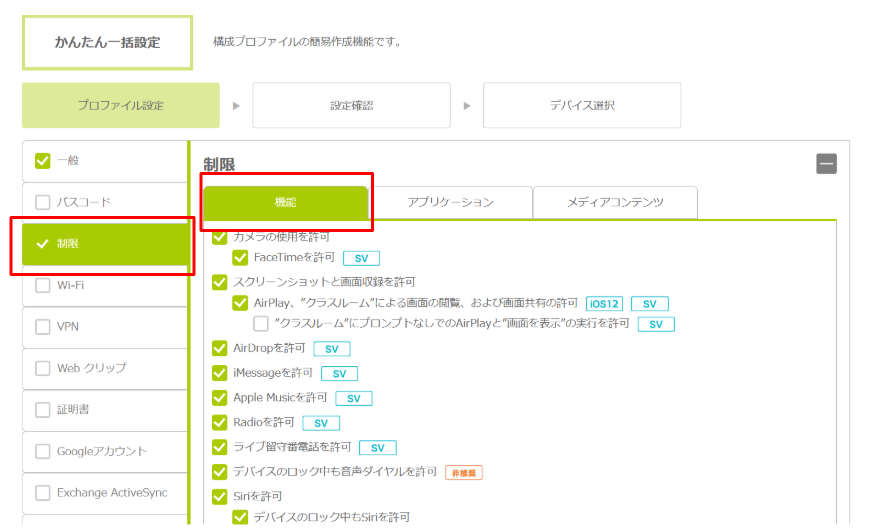880x529 pixels.
Task: Open the メディアコンテンツ tab
Action: pyautogui.click(x=615, y=202)
